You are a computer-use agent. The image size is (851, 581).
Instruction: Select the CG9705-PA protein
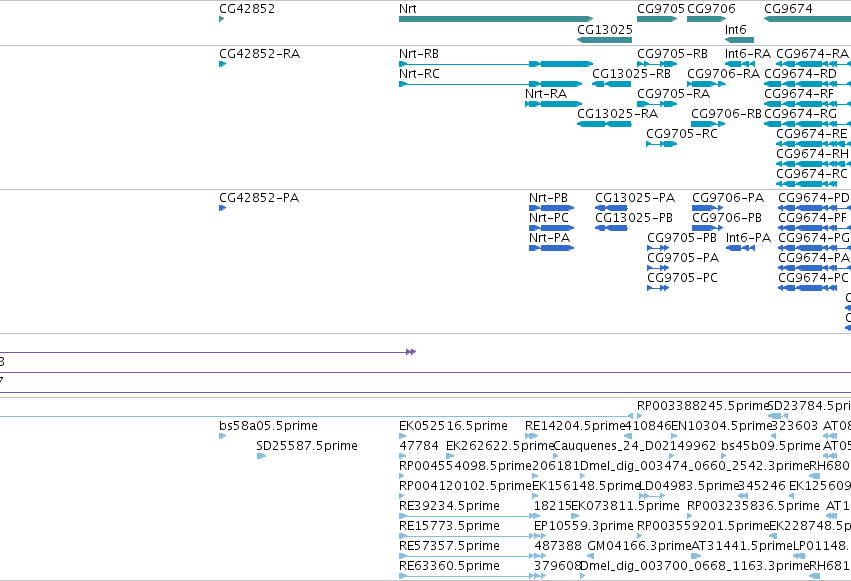pyautogui.click(x=658, y=269)
